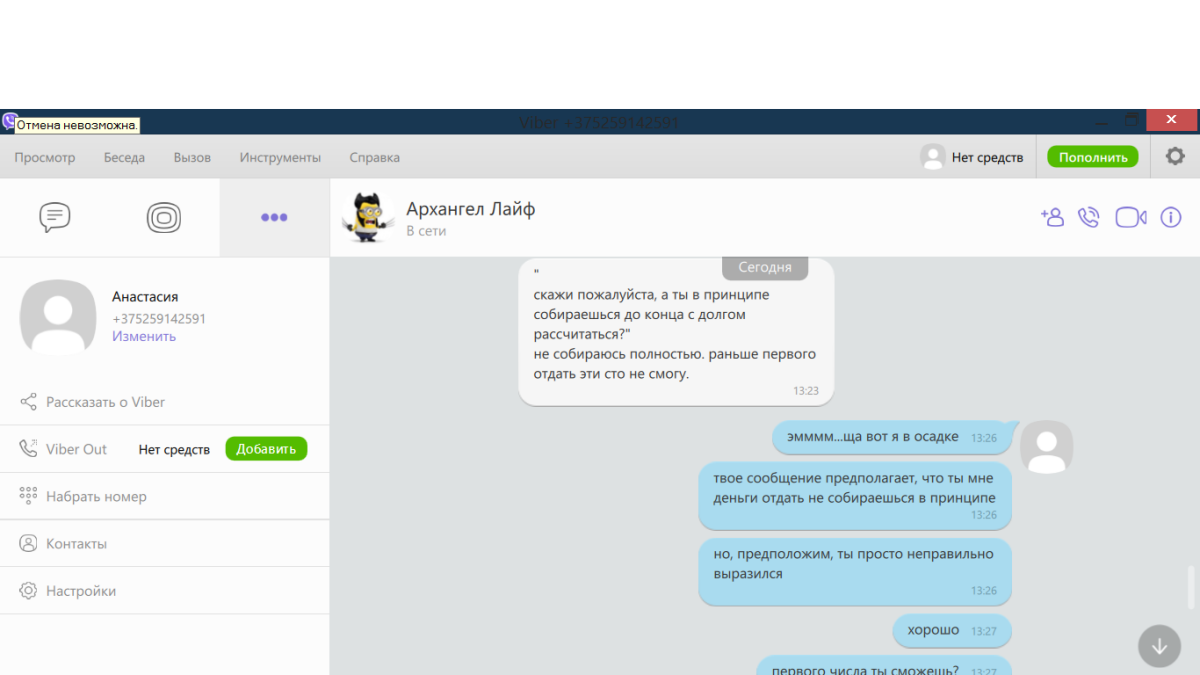Click Анастасия profile picture
Image resolution: width=1200 pixels, height=675 pixels.
58,317
